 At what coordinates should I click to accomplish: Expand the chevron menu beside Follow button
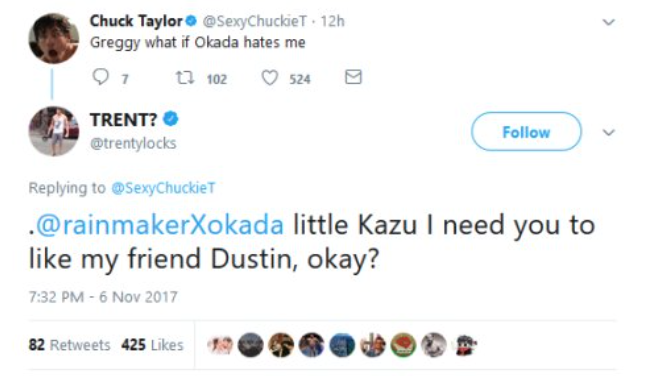pyautogui.click(x=609, y=132)
